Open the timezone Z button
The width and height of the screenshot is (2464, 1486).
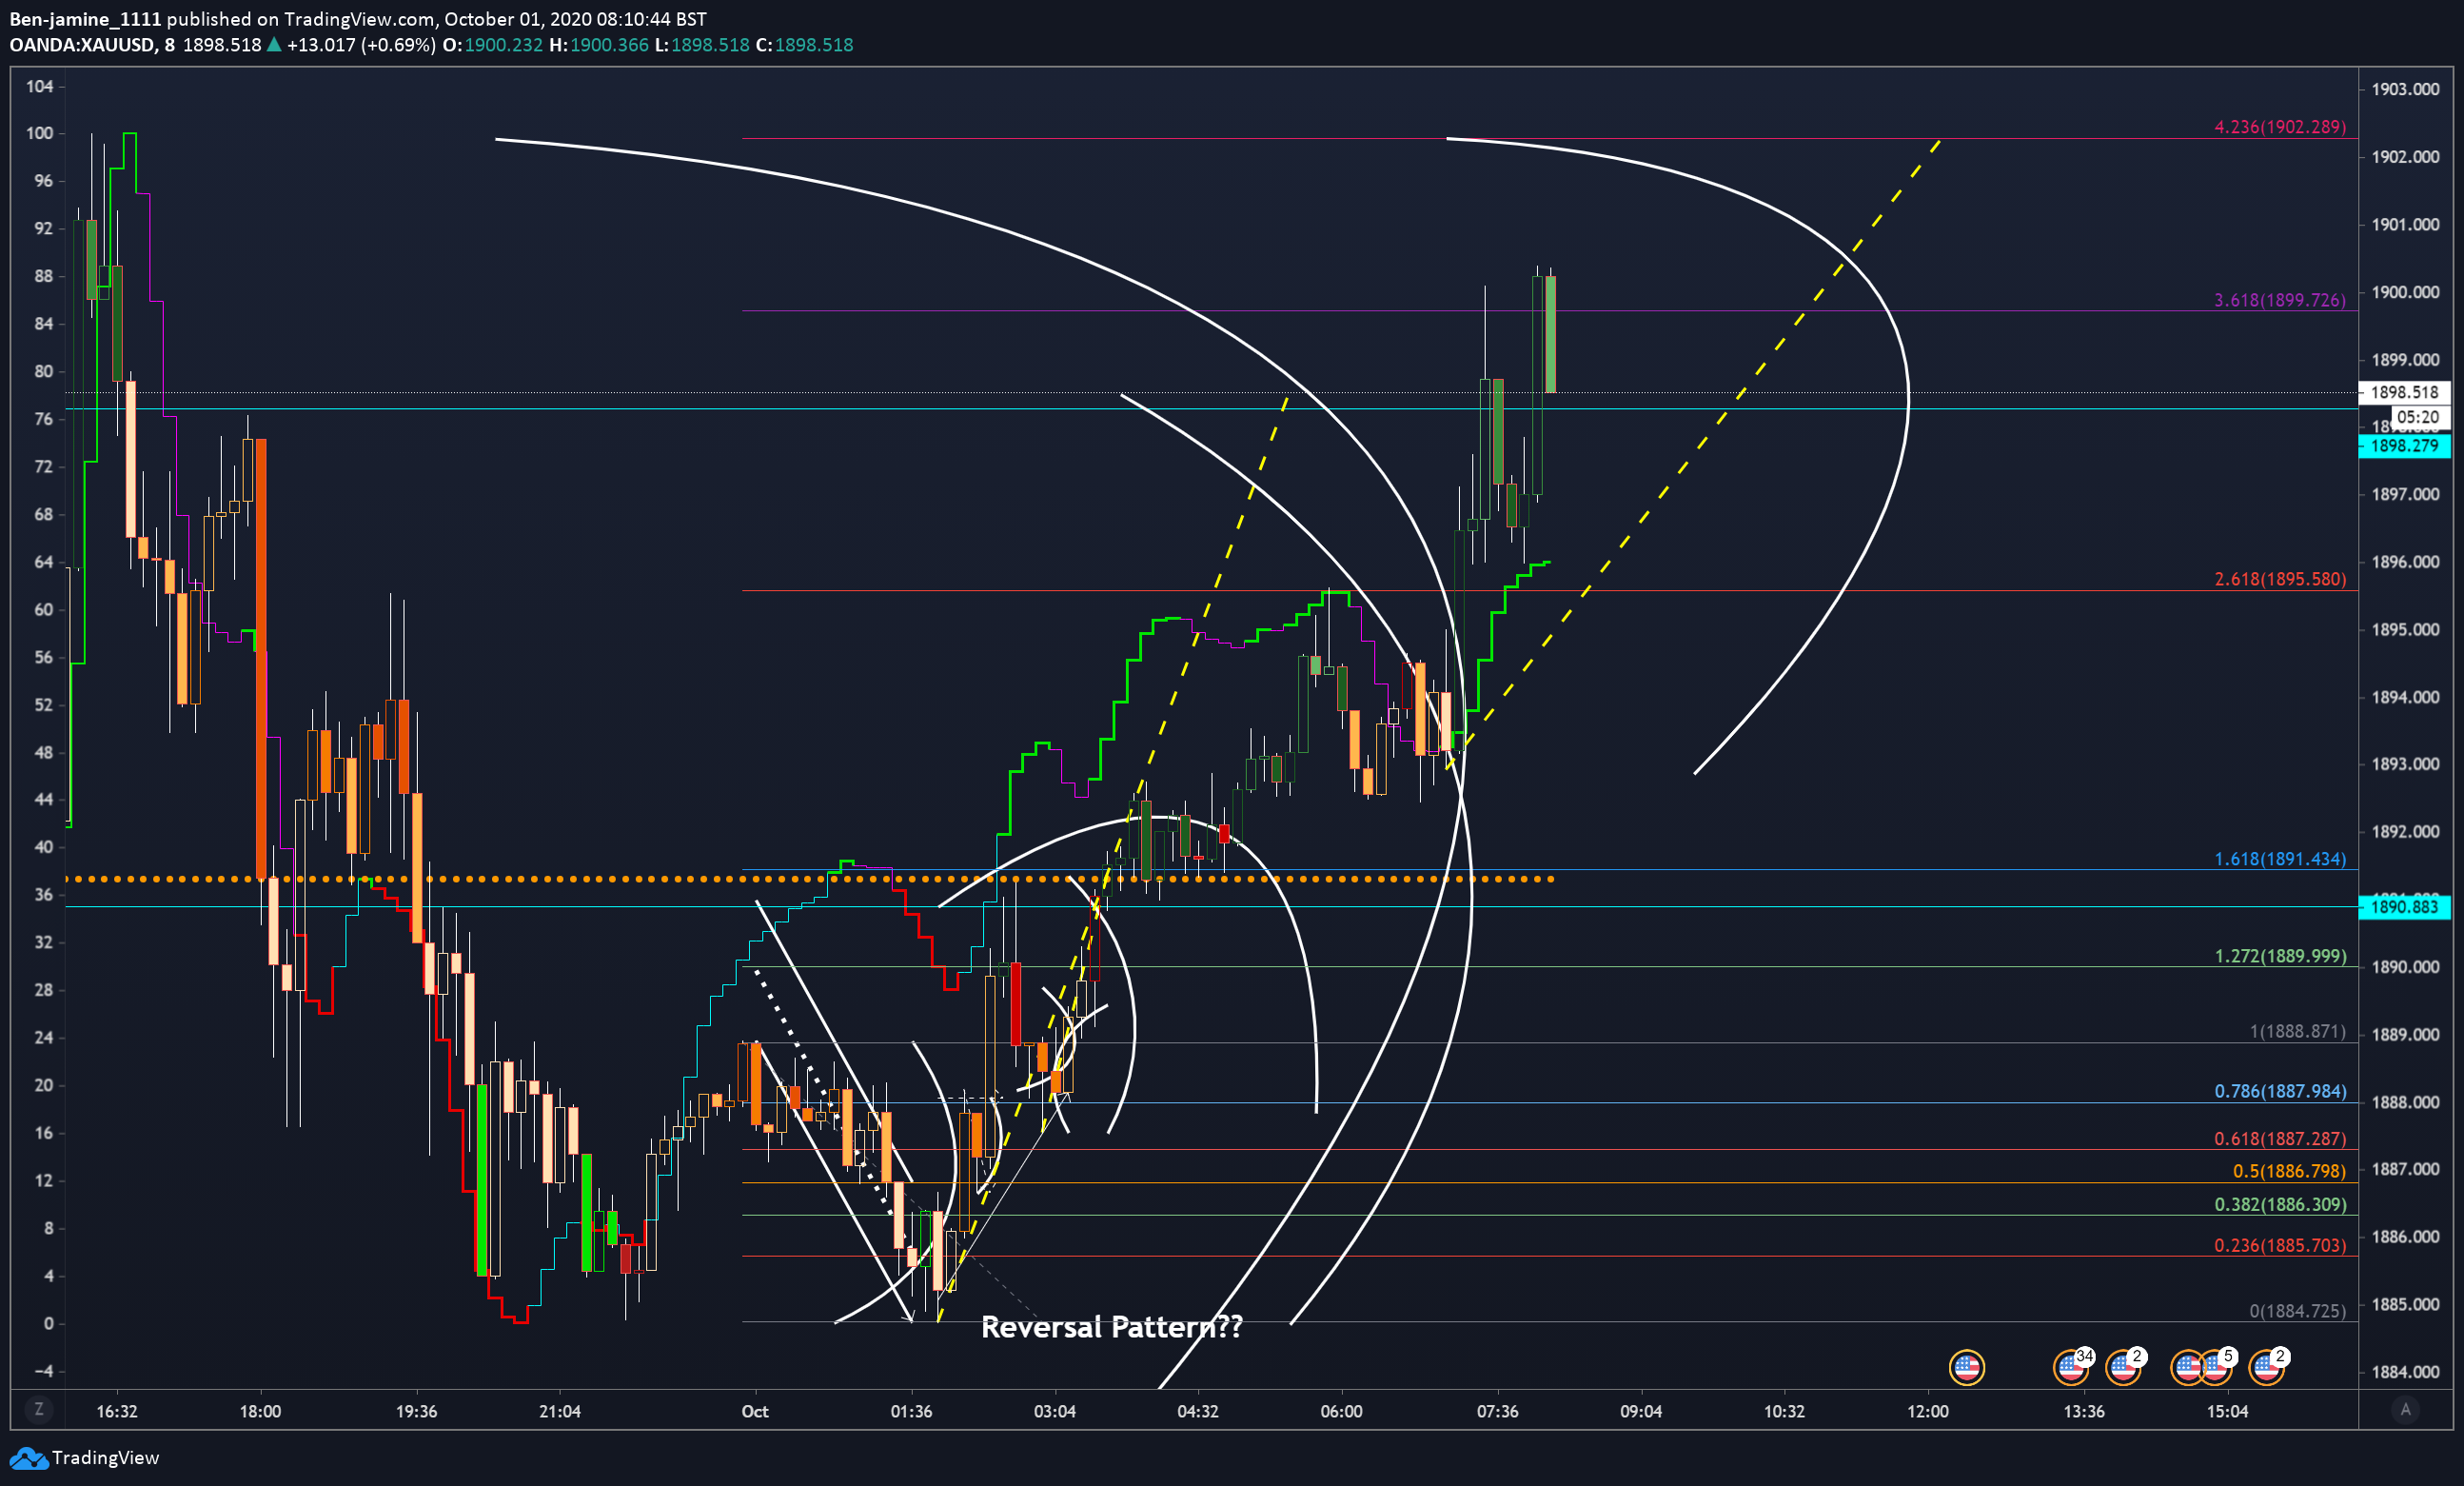click(39, 1409)
